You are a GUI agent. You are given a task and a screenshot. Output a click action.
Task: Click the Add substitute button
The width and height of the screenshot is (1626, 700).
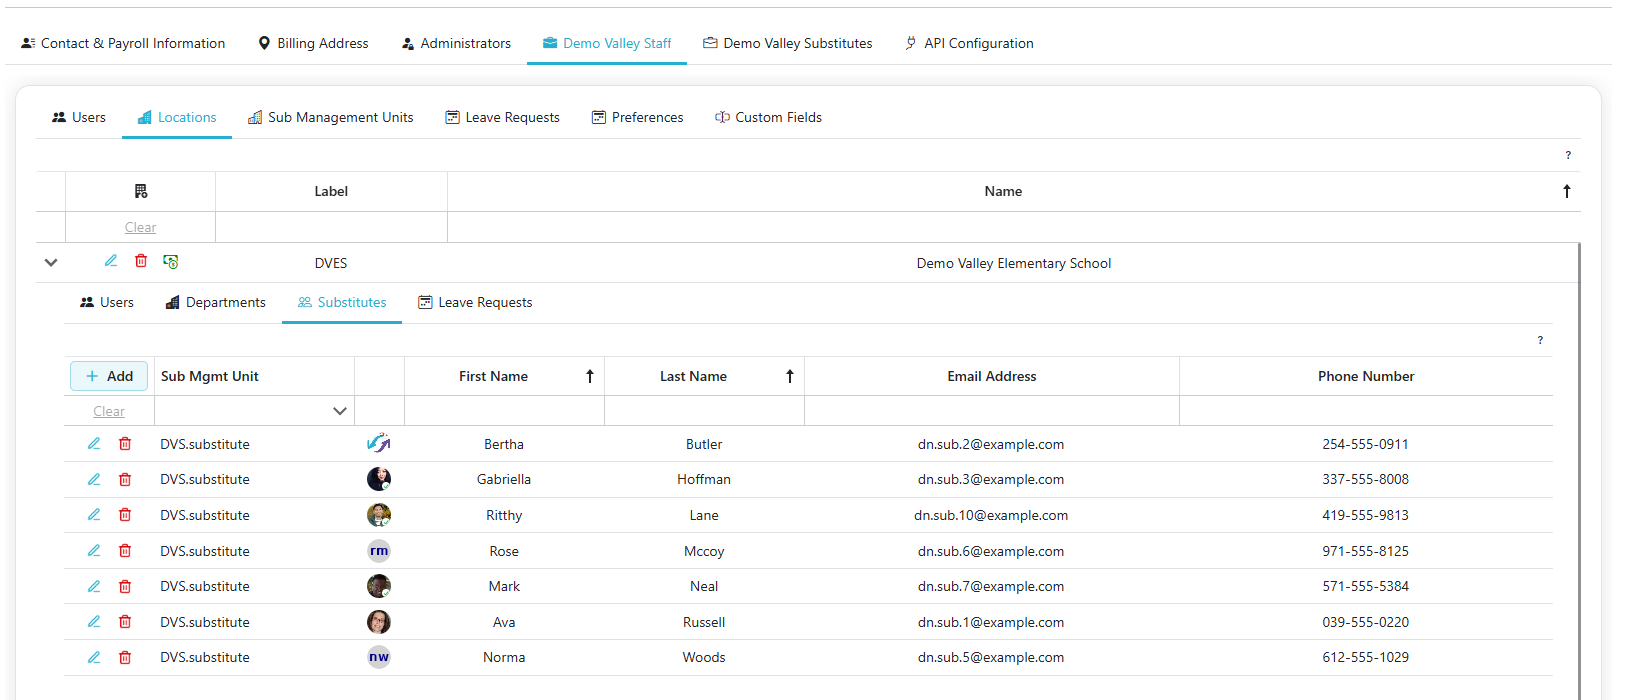click(109, 376)
